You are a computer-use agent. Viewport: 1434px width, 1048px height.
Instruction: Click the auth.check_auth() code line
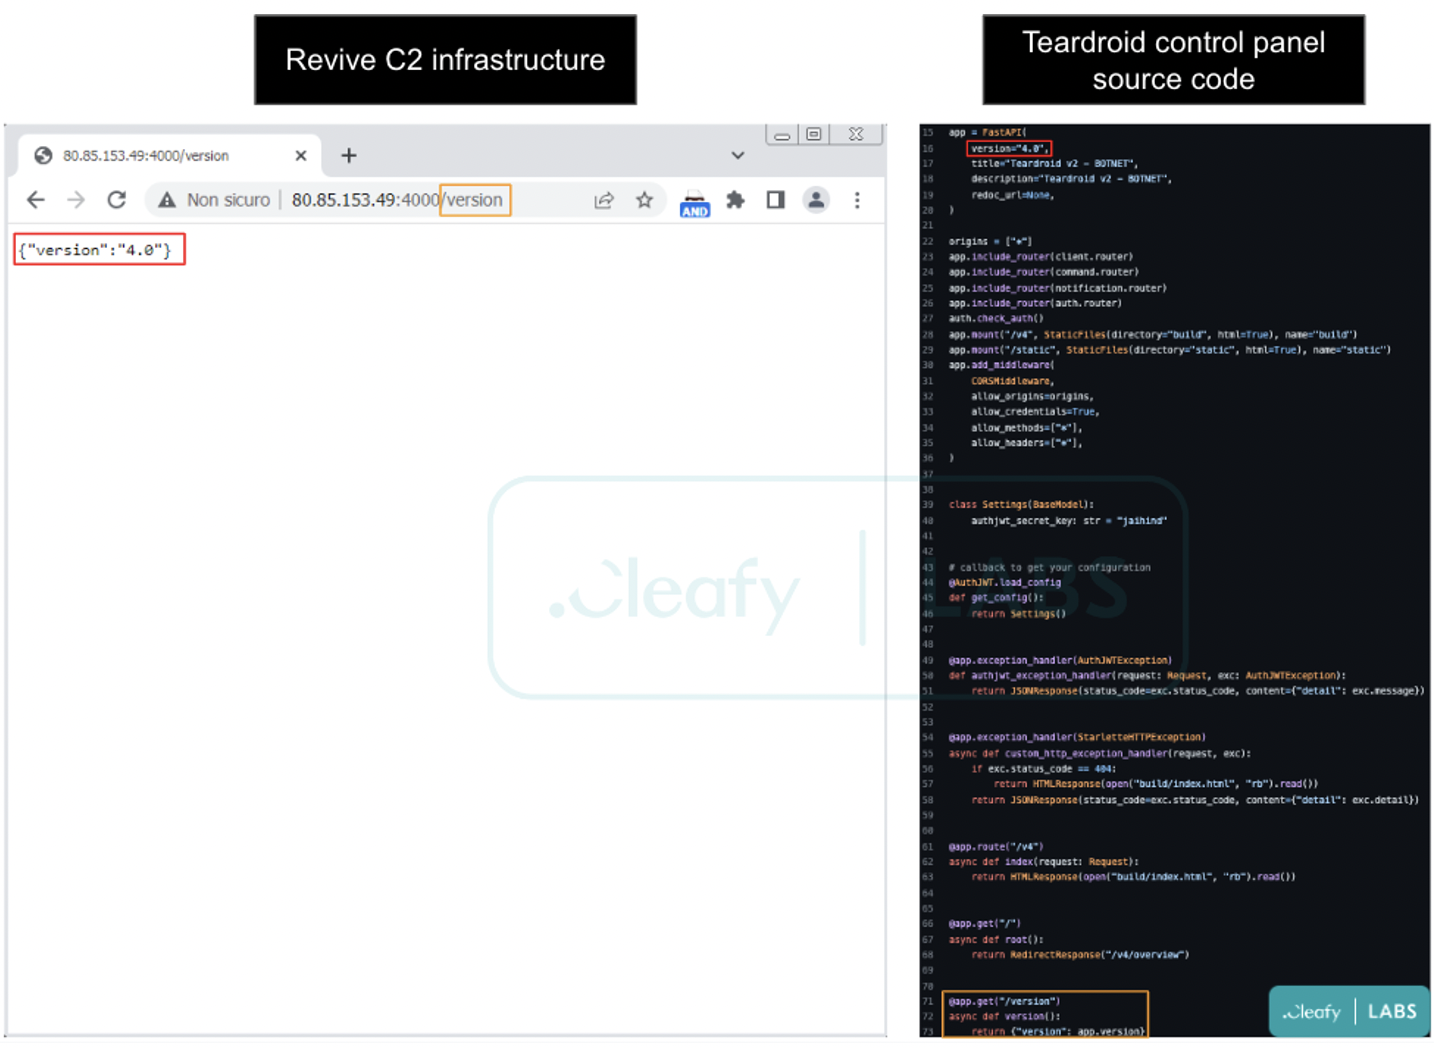(x=996, y=319)
